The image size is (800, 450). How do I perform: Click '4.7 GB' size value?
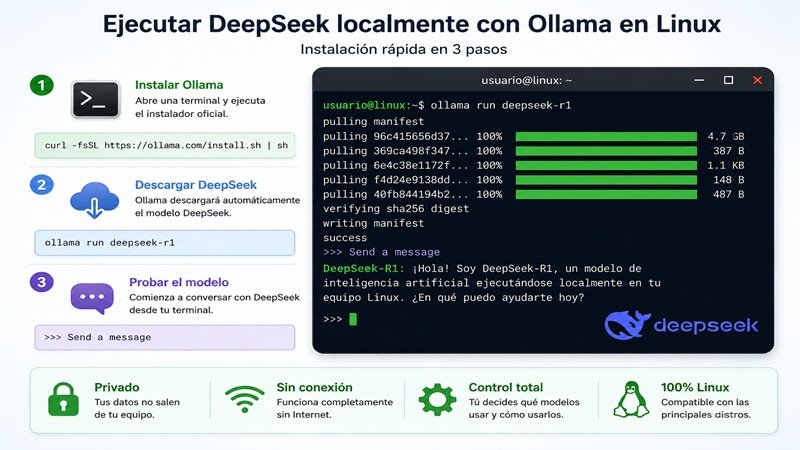(726, 136)
